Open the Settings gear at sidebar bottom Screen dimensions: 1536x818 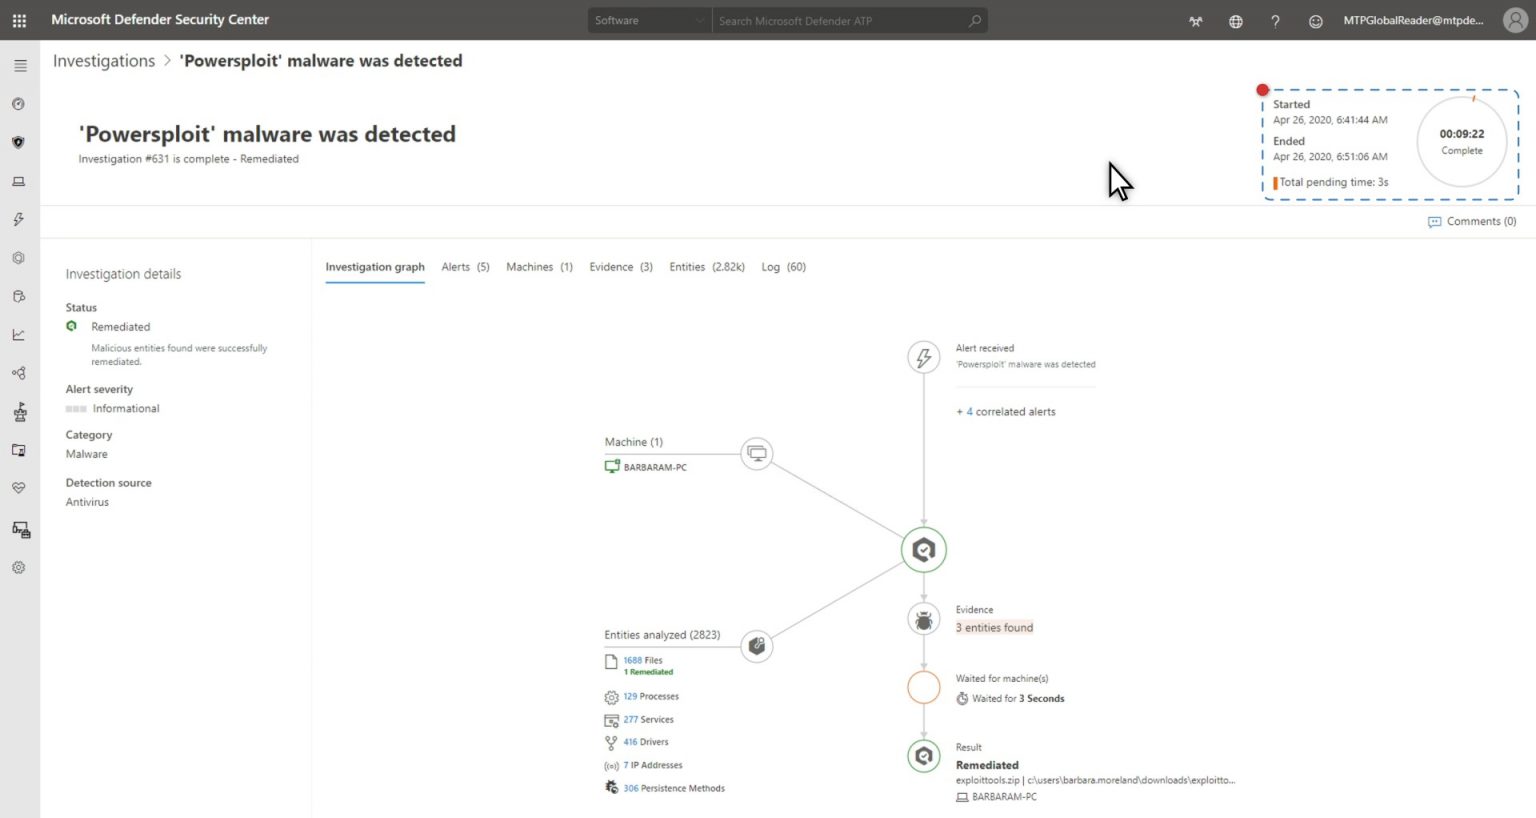point(18,567)
